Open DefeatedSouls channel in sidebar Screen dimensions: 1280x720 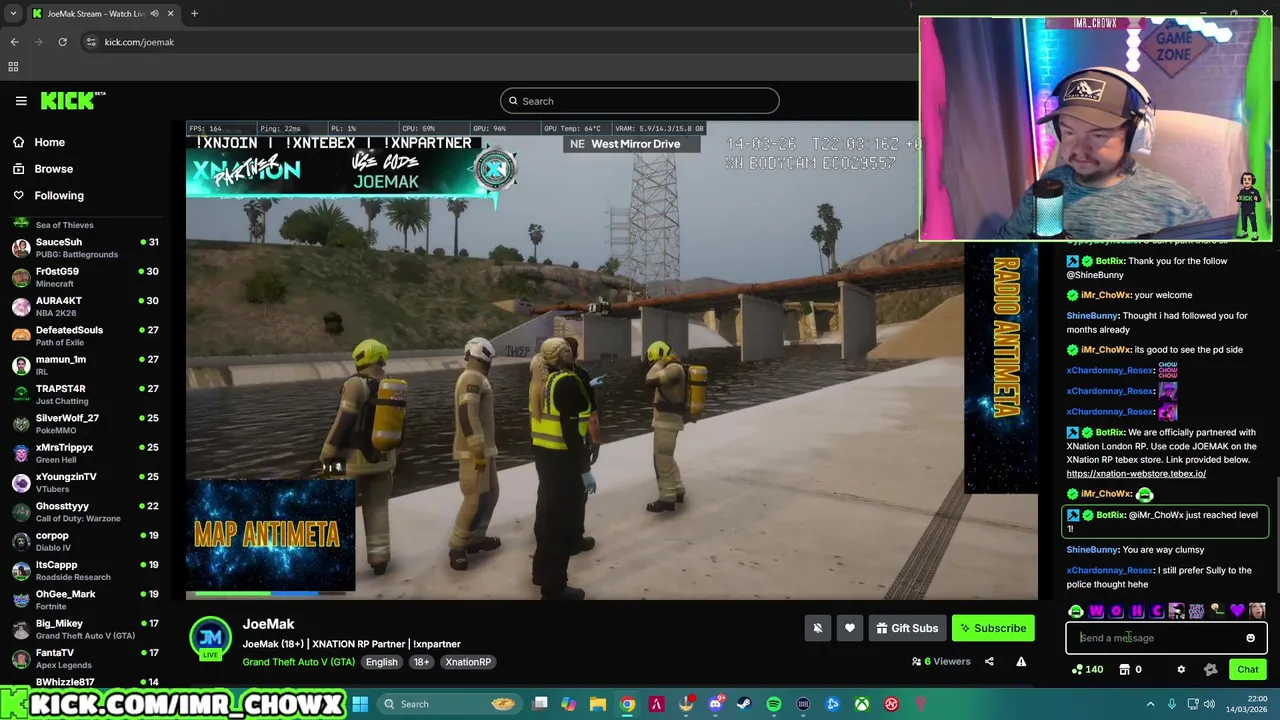pyautogui.click(x=85, y=335)
